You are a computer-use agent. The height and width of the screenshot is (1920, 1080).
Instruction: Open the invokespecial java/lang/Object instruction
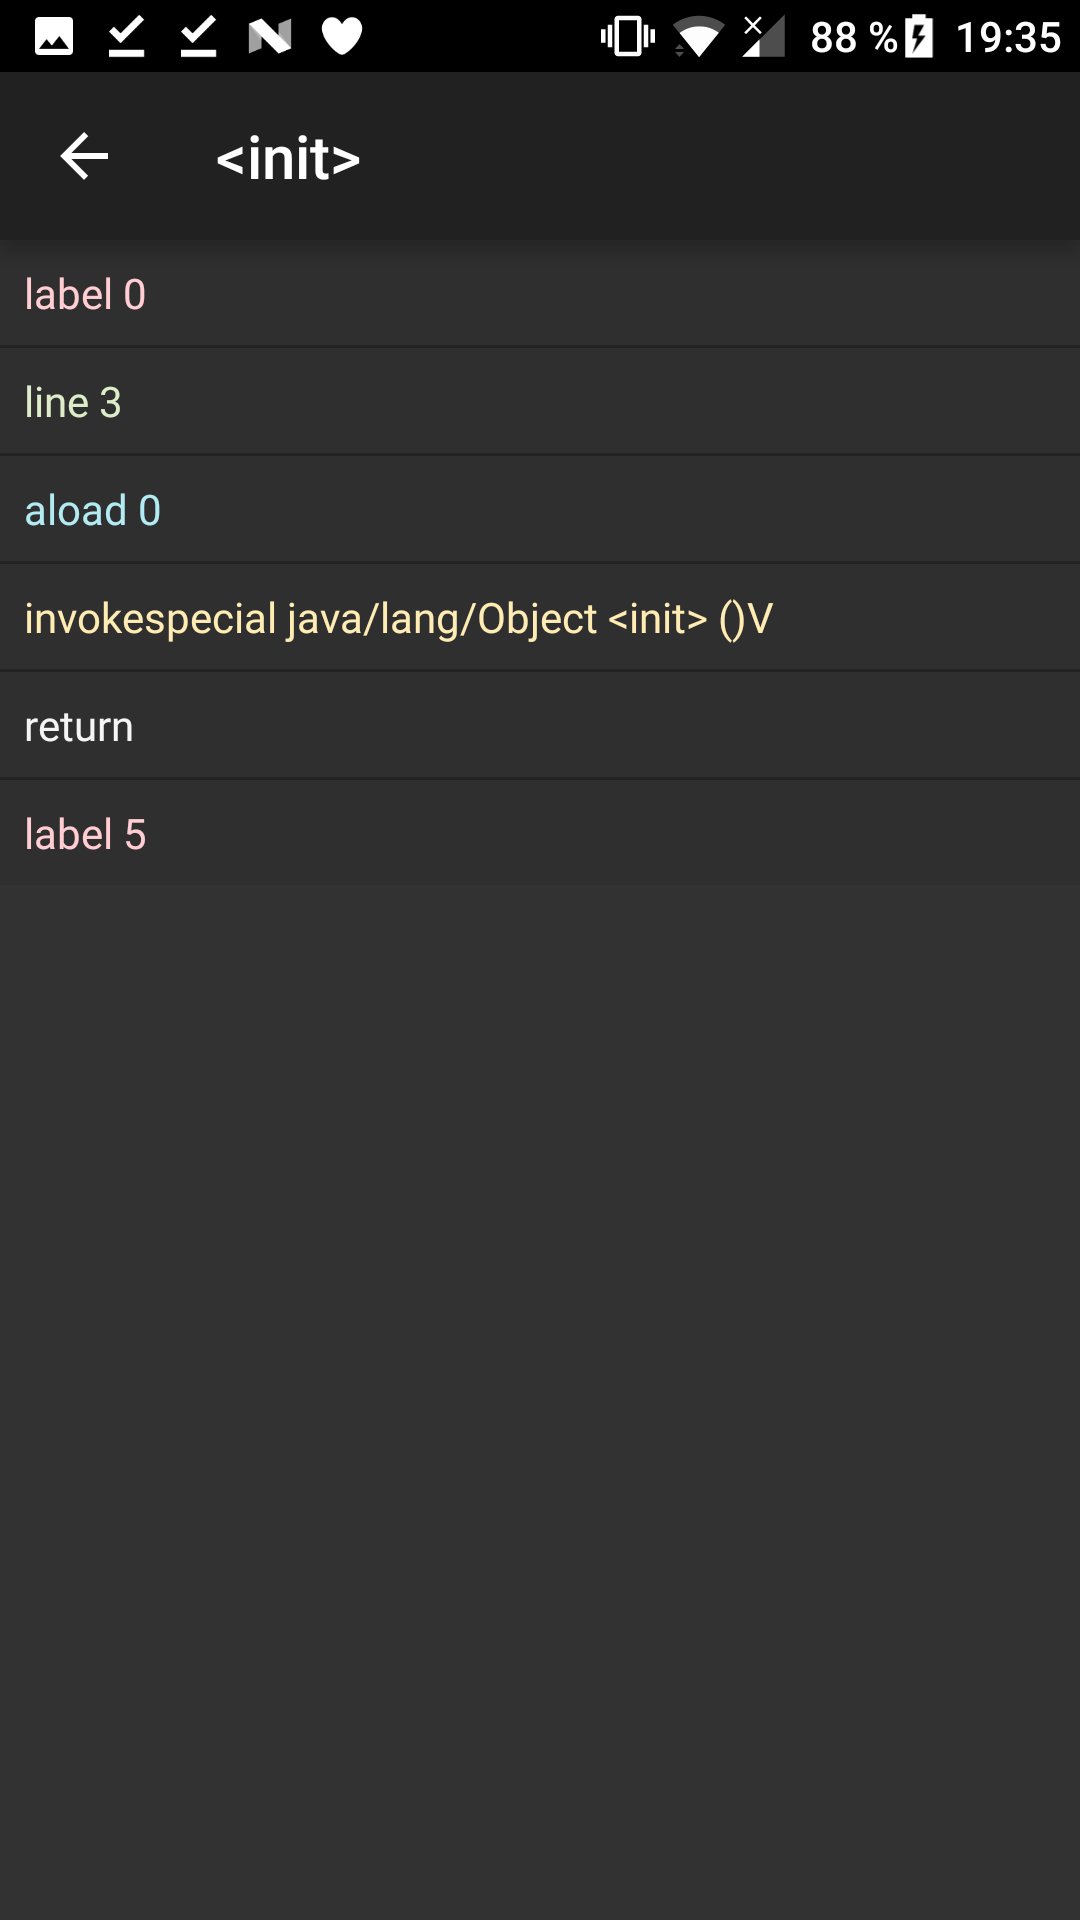(540, 619)
